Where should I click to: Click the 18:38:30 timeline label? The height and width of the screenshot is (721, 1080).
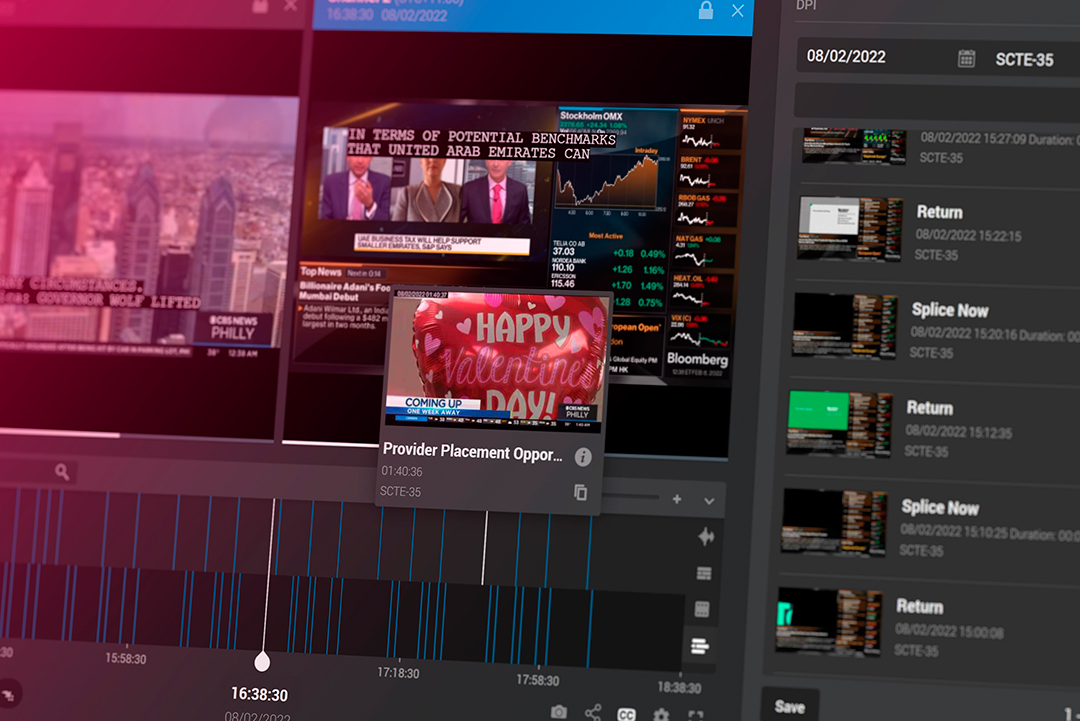coord(679,687)
